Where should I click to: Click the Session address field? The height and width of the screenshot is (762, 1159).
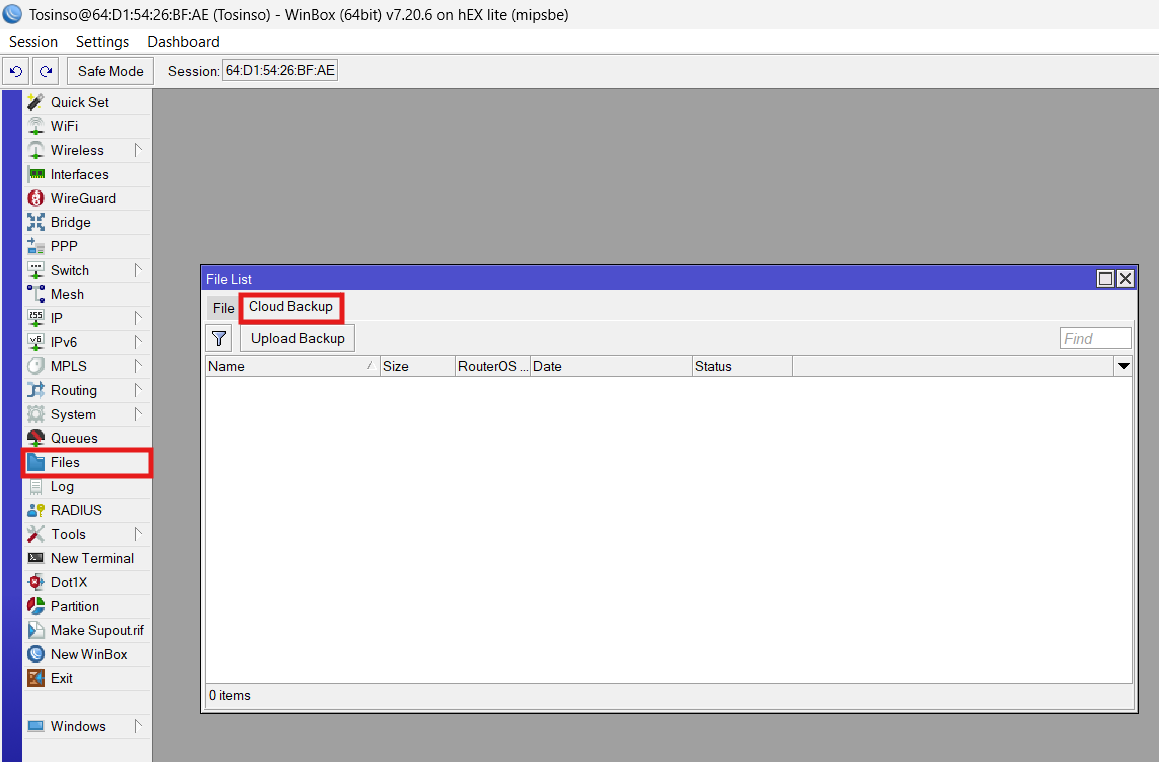point(280,71)
